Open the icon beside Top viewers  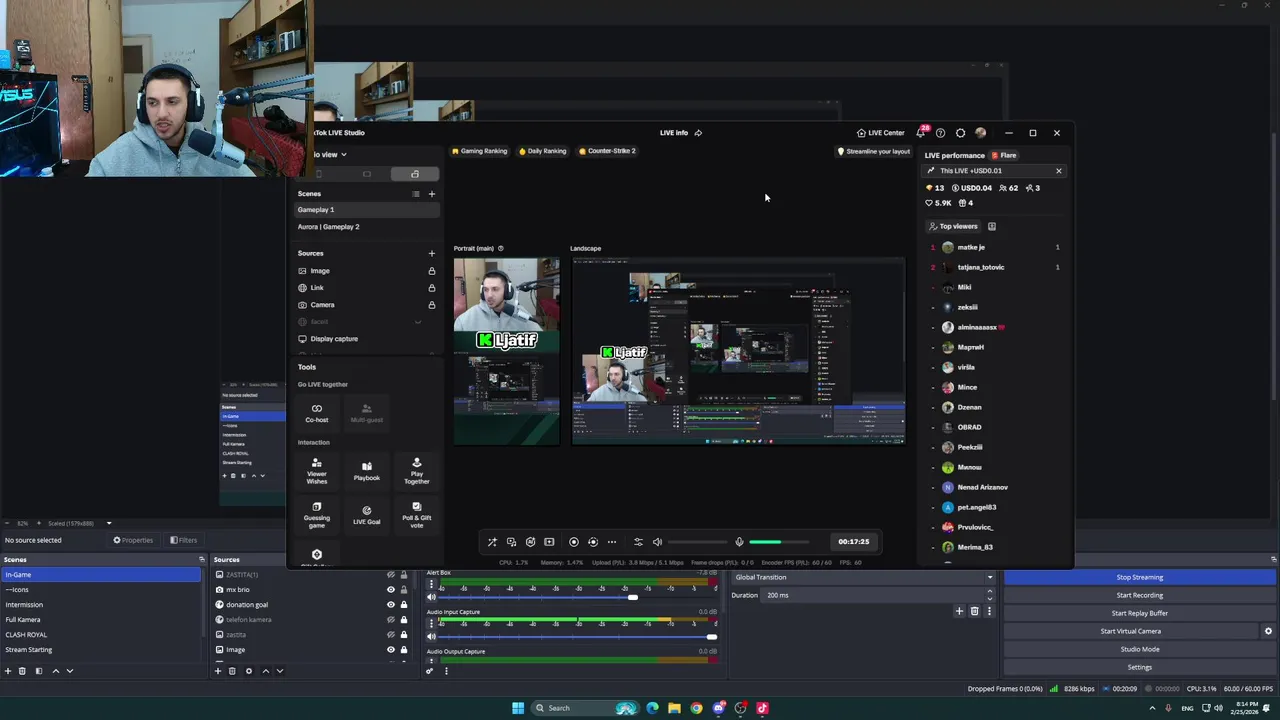point(992,226)
